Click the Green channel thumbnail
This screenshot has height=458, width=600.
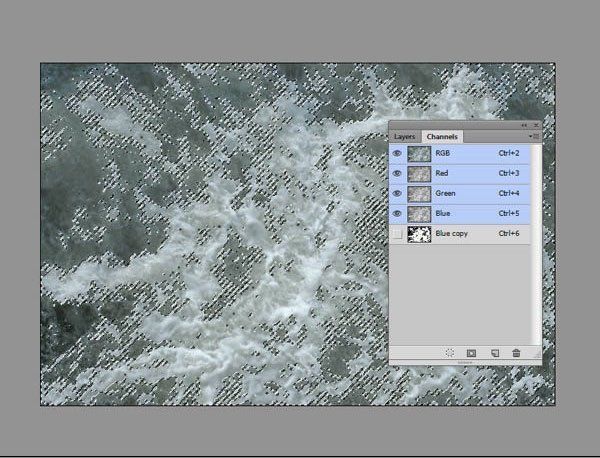419,194
